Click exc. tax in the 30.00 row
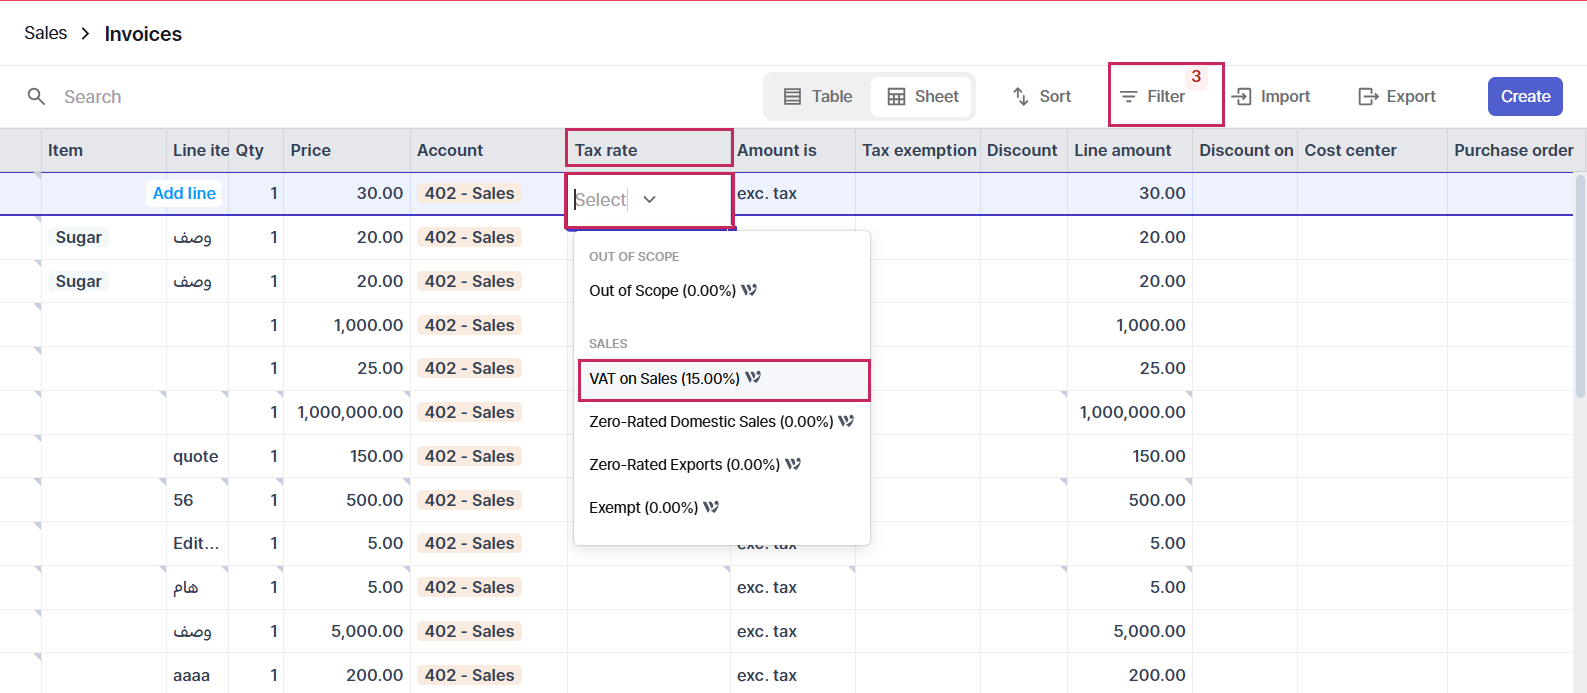 pyautogui.click(x=767, y=193)
